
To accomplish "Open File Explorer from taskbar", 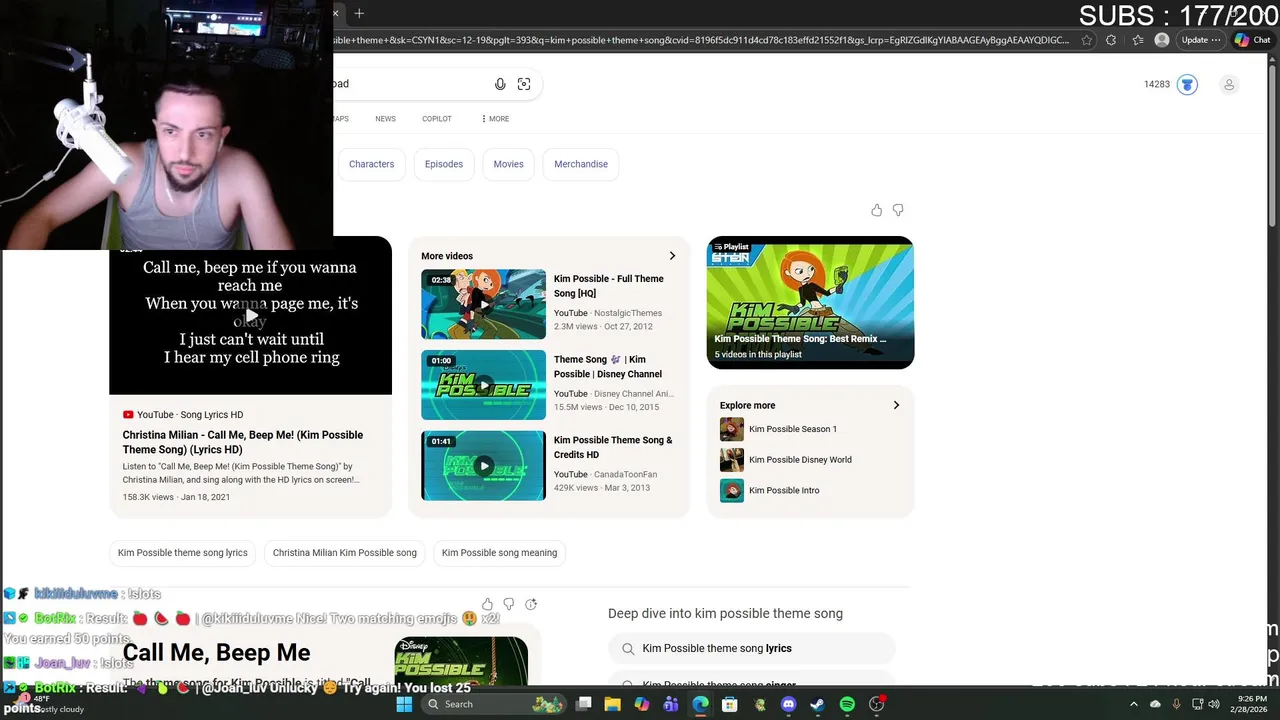I will [x=613, y=704].
